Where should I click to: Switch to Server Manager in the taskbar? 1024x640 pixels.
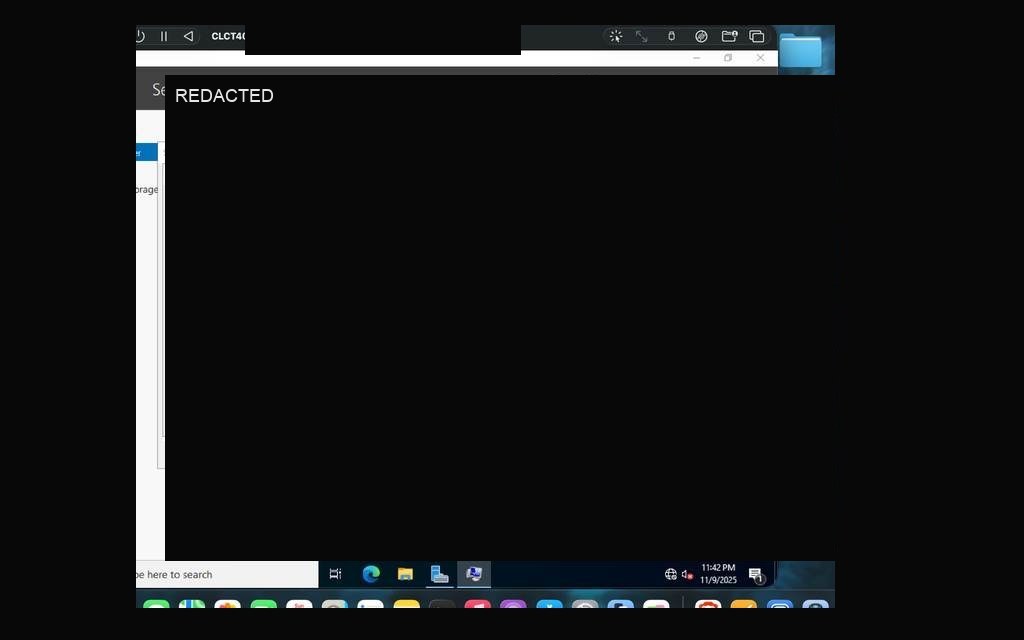click(x=440, y=574)
